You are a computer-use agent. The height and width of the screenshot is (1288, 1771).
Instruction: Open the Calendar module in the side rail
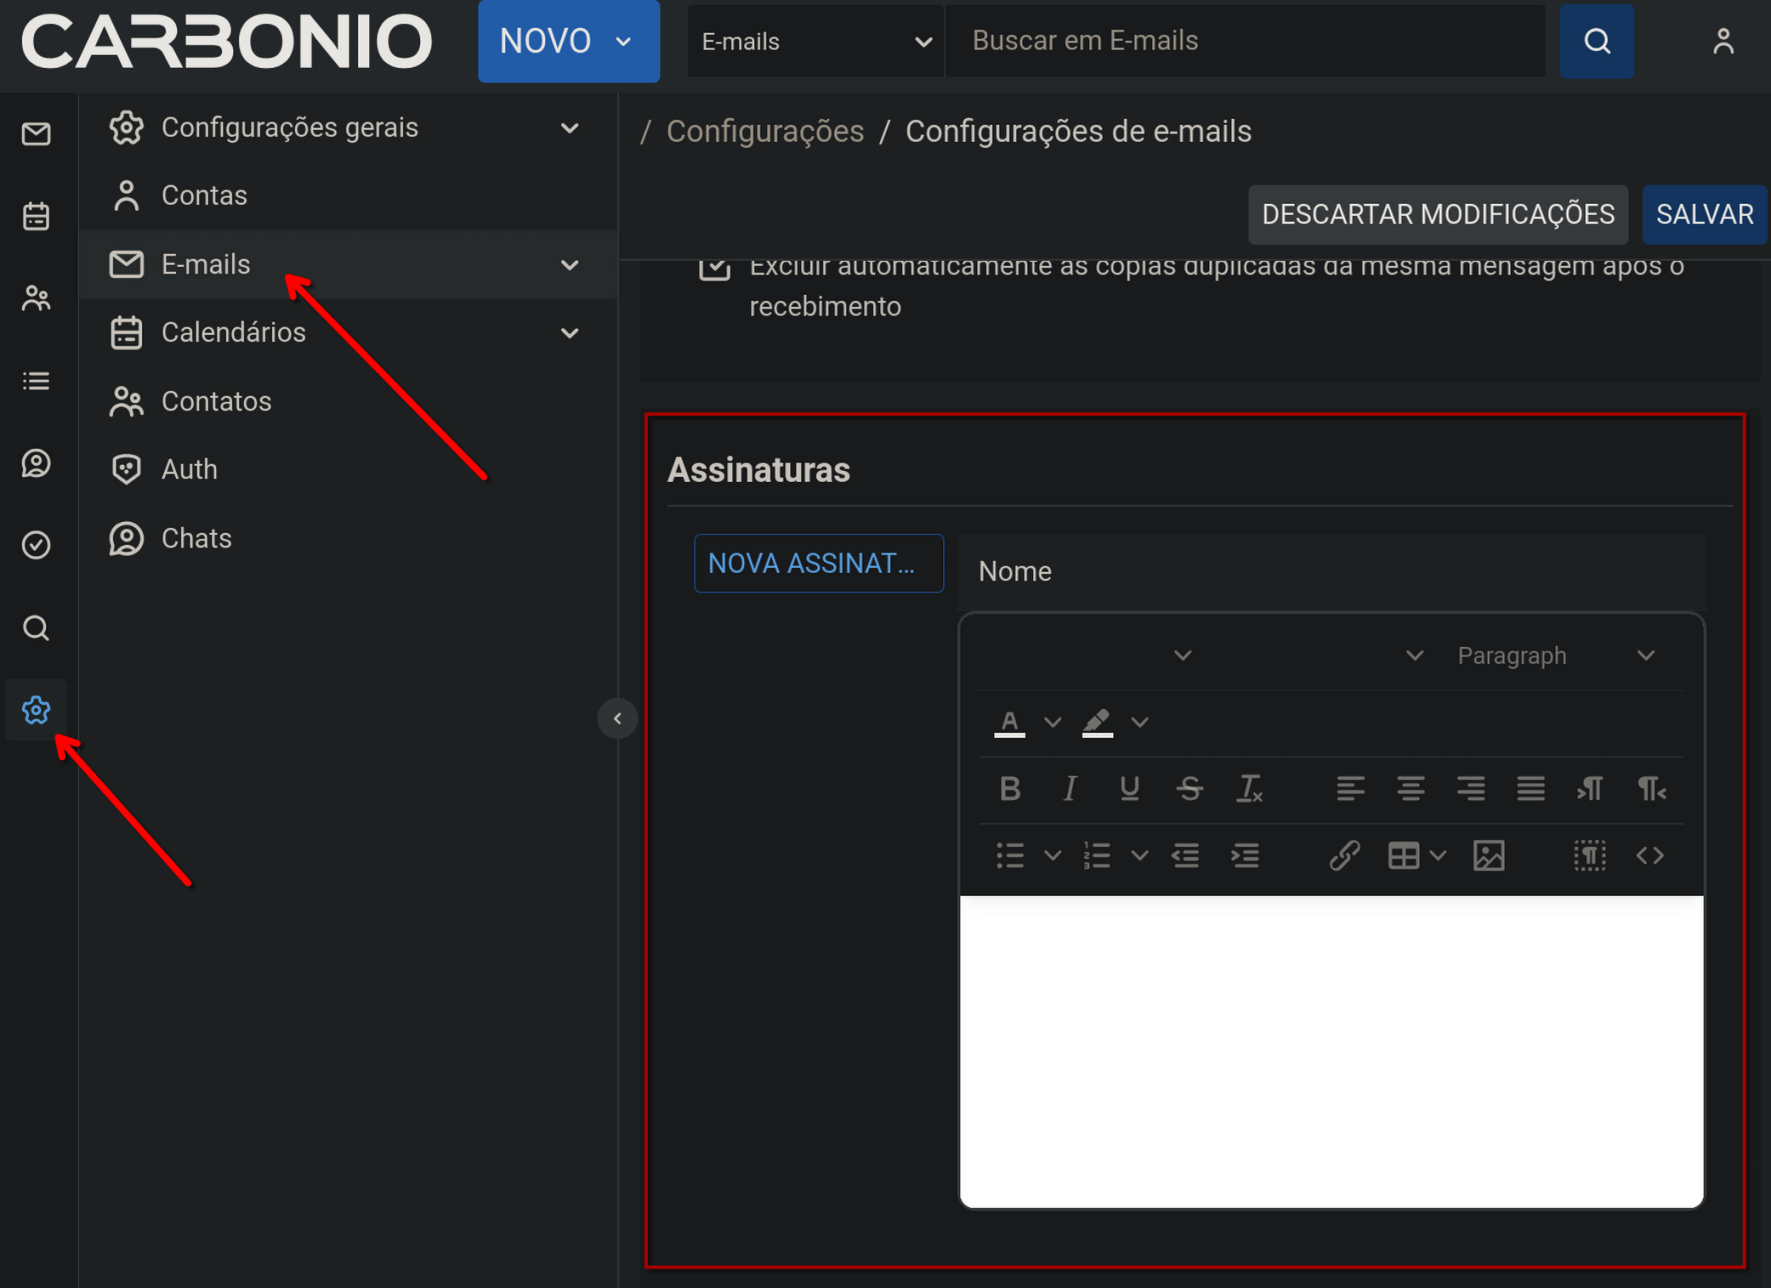coord(37,216)
